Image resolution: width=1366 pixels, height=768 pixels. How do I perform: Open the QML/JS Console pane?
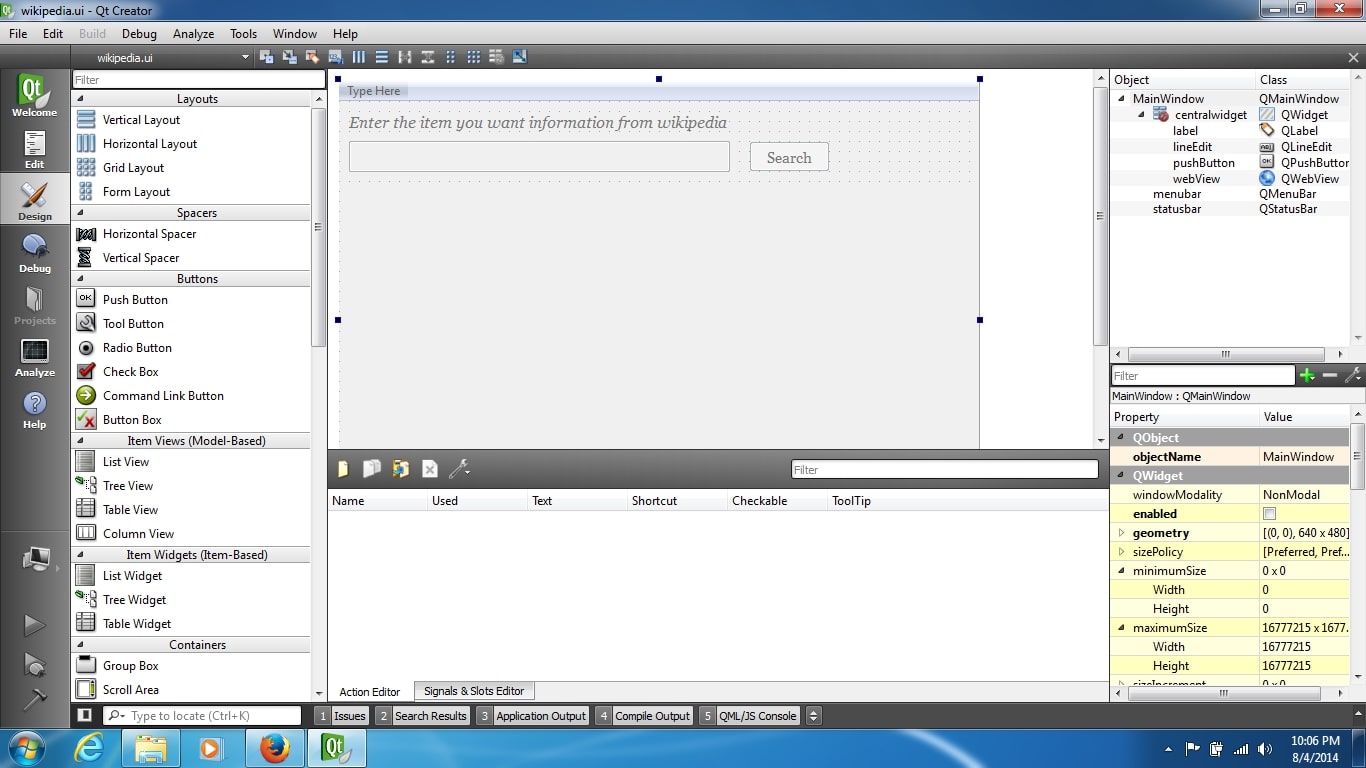pyautogui.click(x=749, y=716)
